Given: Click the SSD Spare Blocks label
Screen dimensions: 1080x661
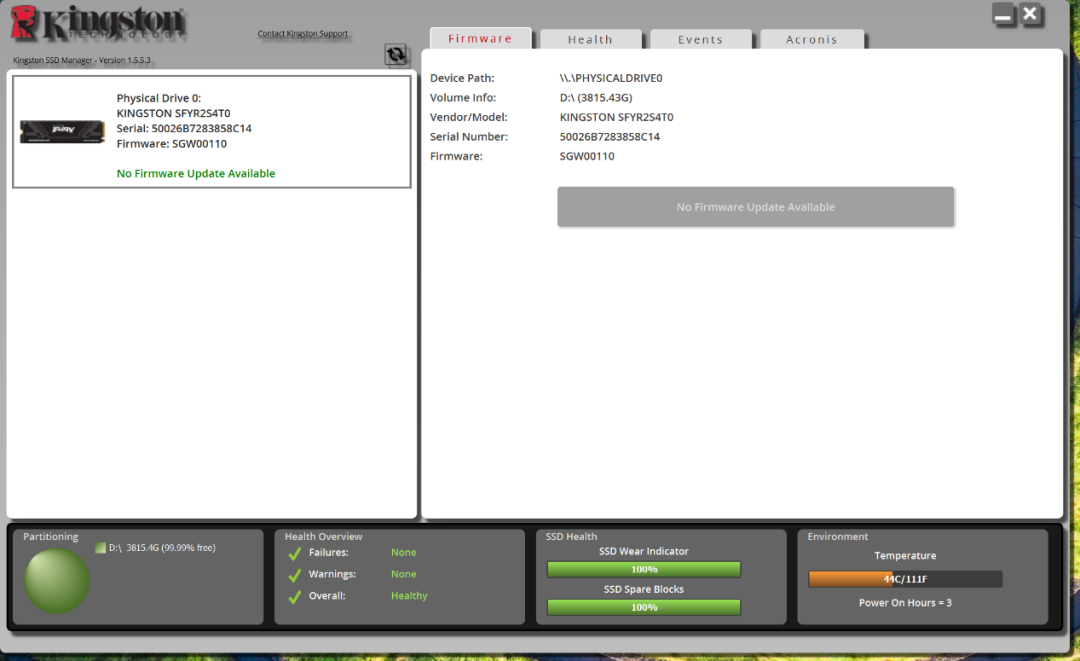Looking at the screenshot, I should 643,589.
